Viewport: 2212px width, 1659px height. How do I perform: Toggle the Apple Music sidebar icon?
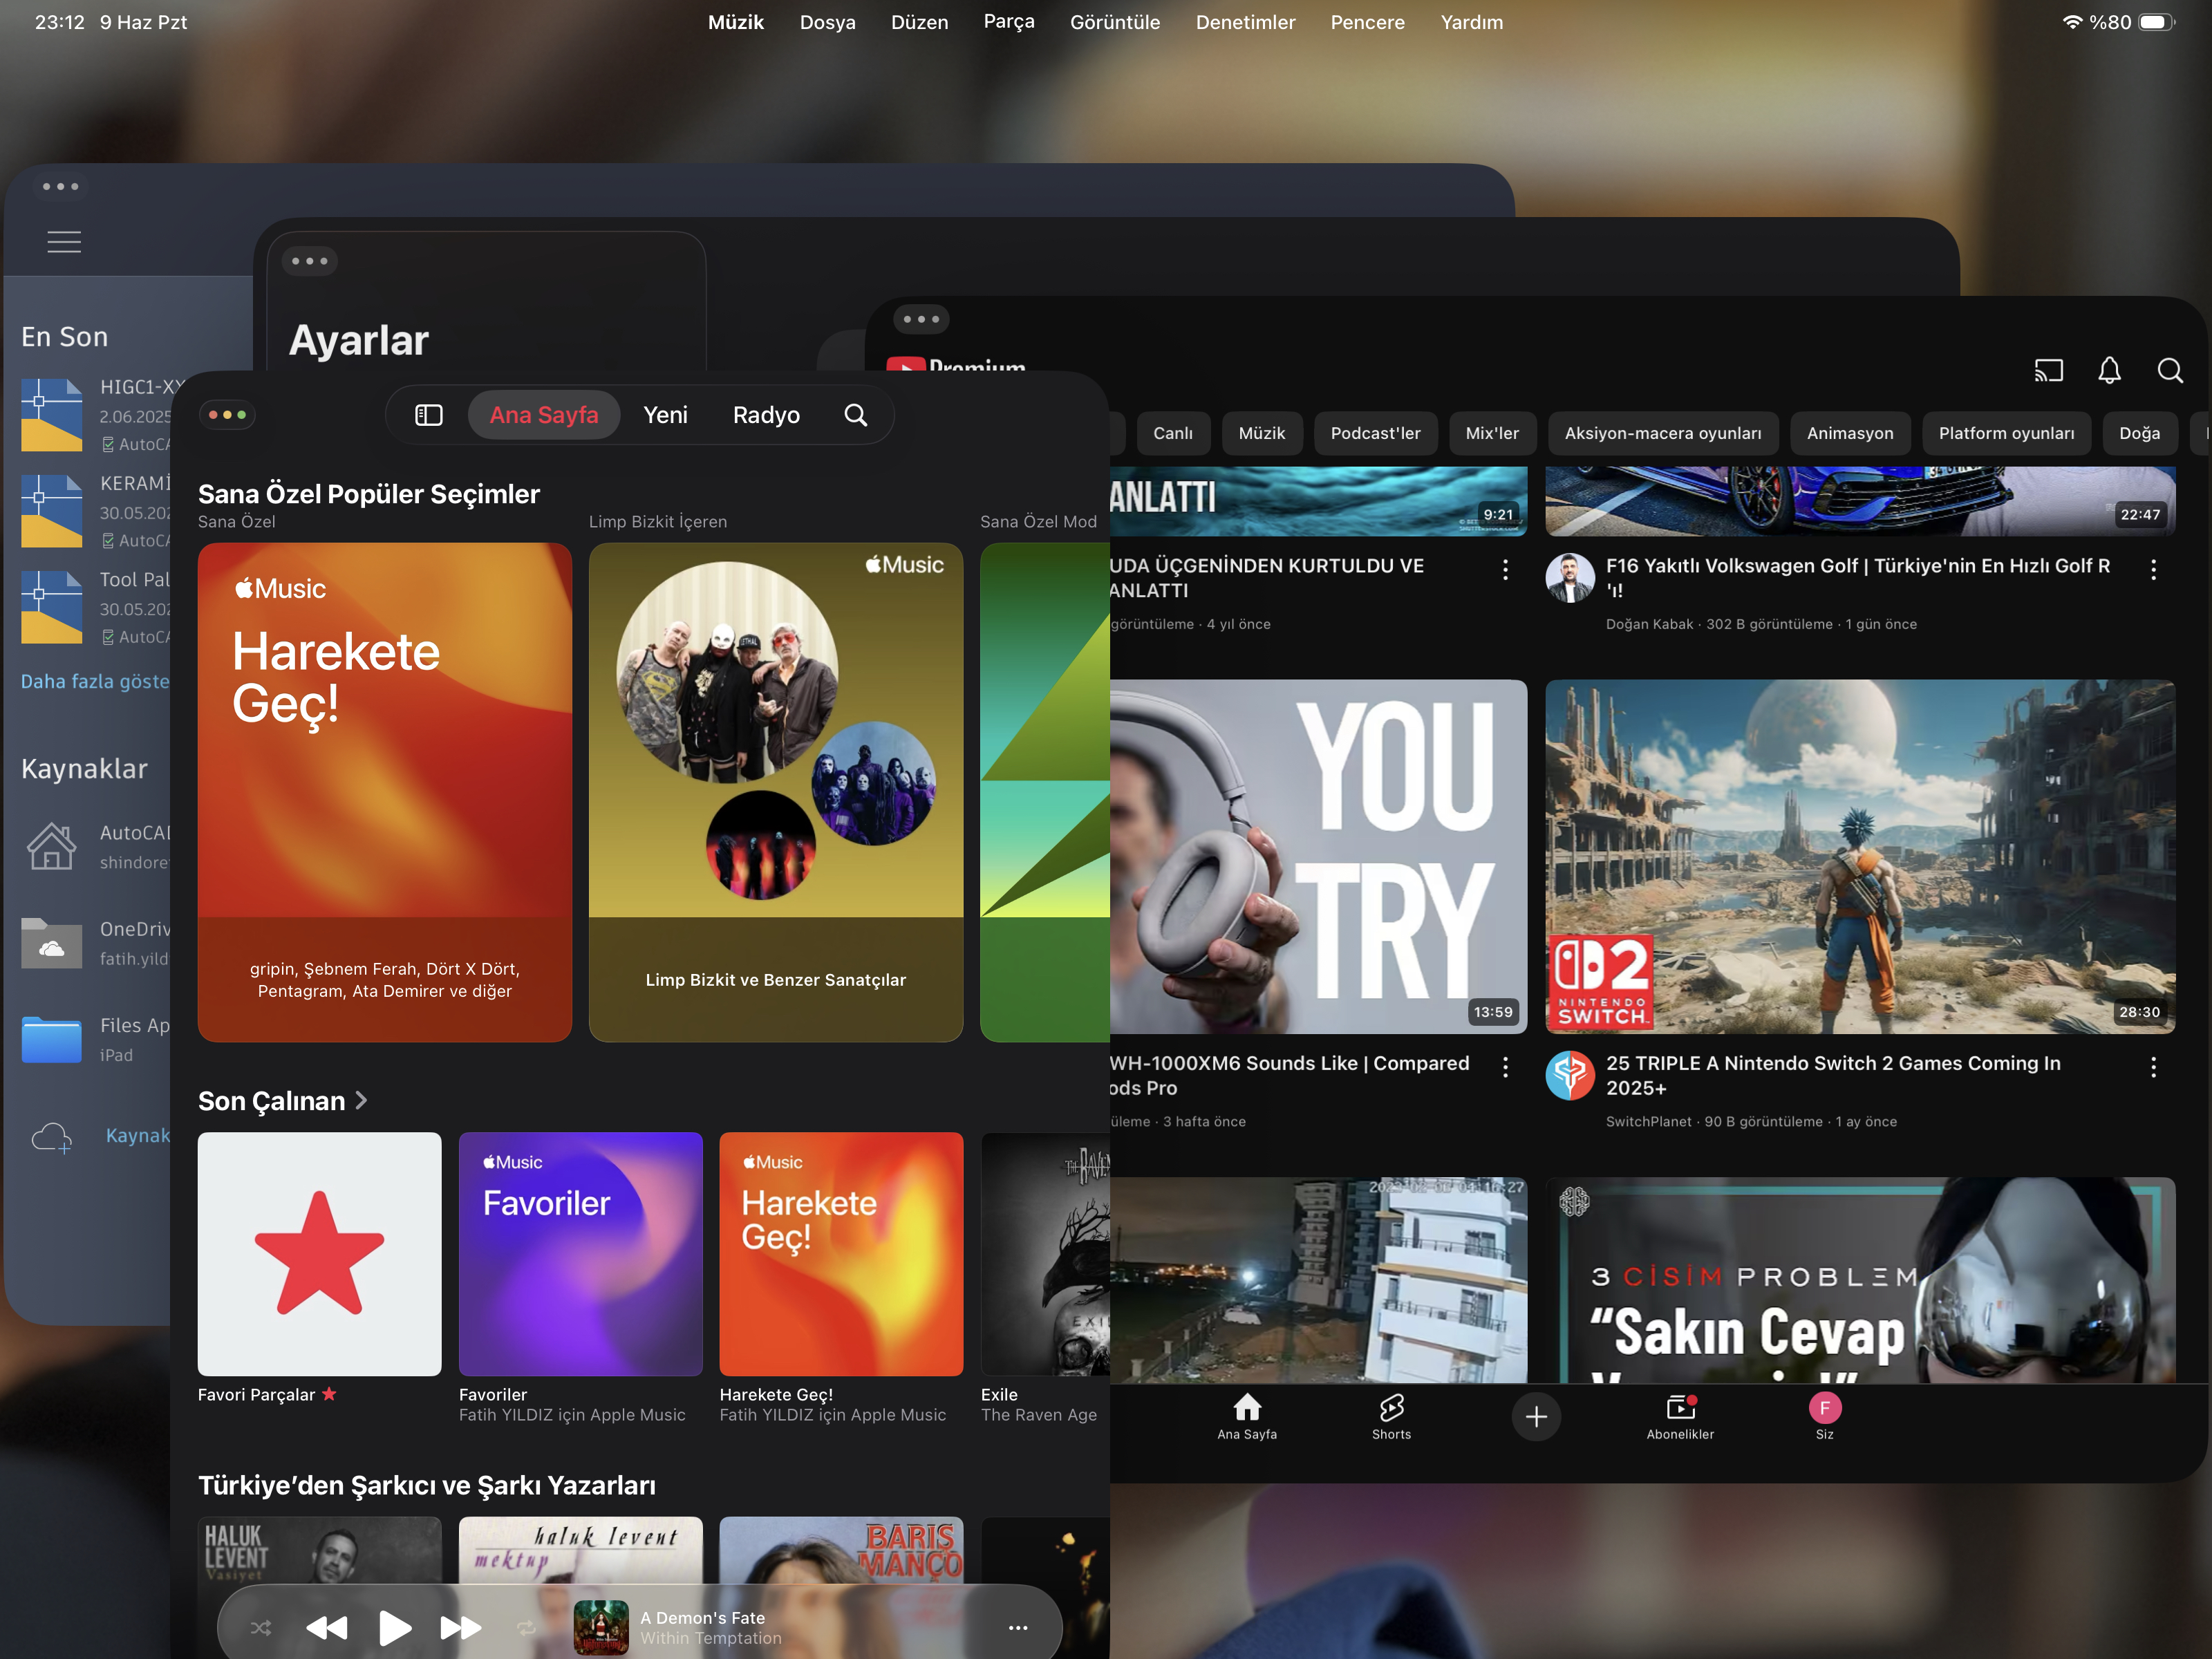click(428, 415)
